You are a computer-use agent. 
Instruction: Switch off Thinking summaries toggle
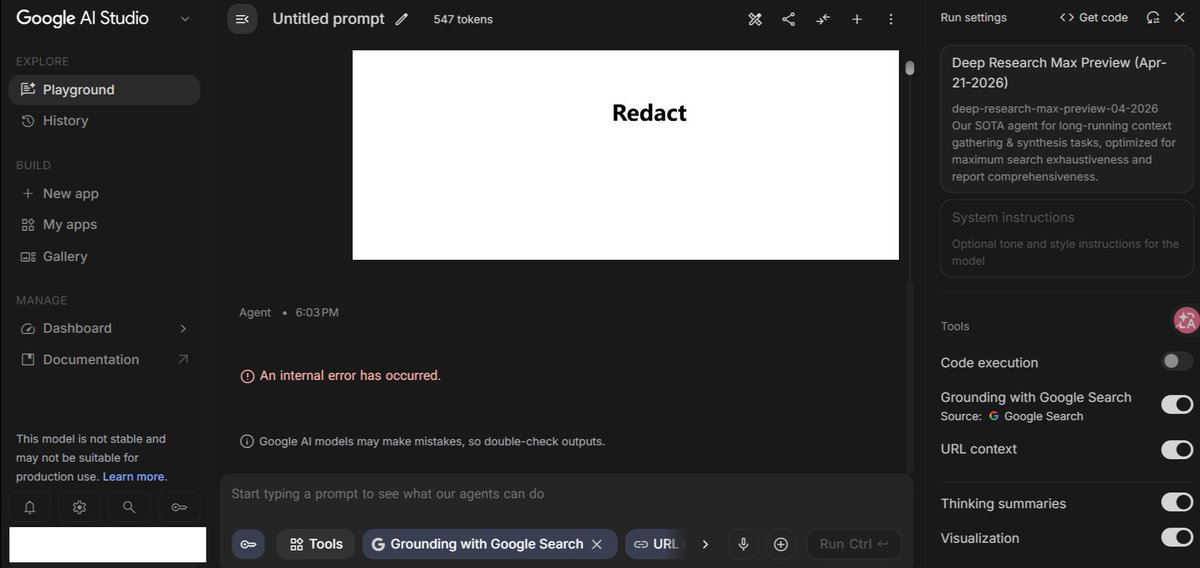click(1177, 502)
